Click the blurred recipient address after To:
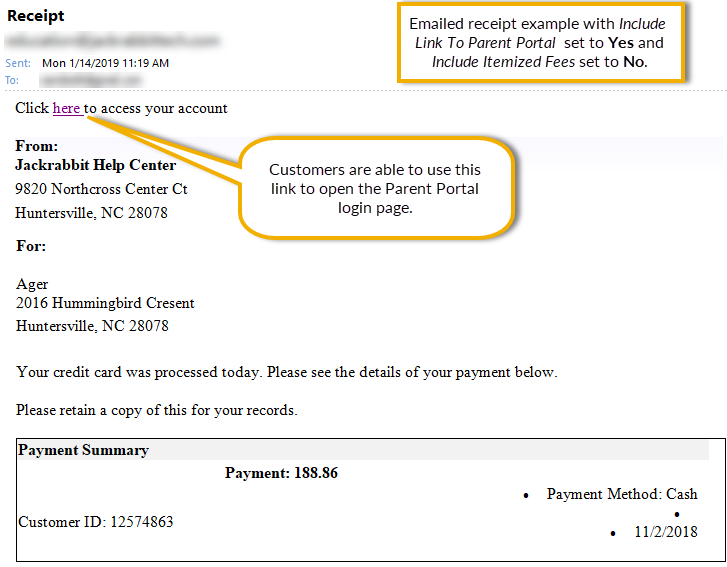727x567 pixels. pos(92,80)
